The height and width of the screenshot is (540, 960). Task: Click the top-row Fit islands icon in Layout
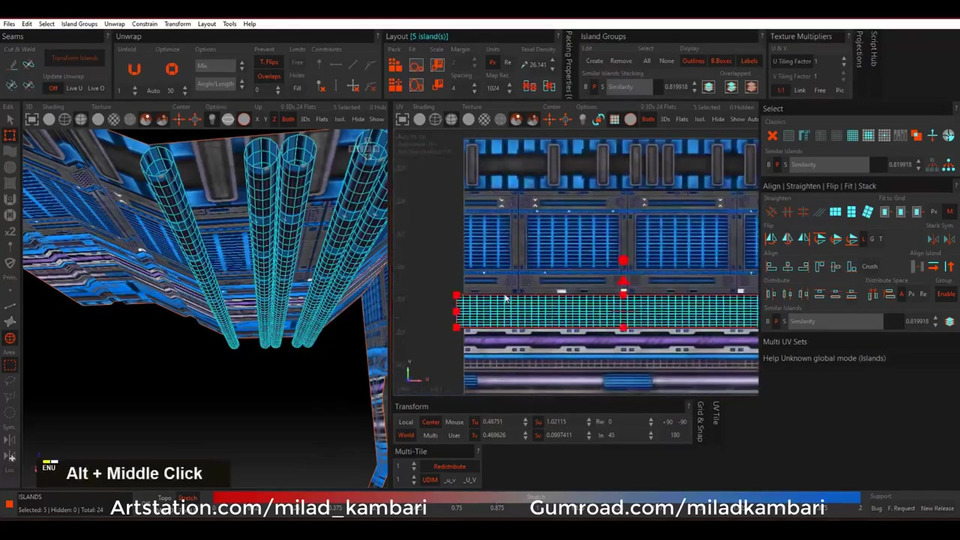point(416,65)
